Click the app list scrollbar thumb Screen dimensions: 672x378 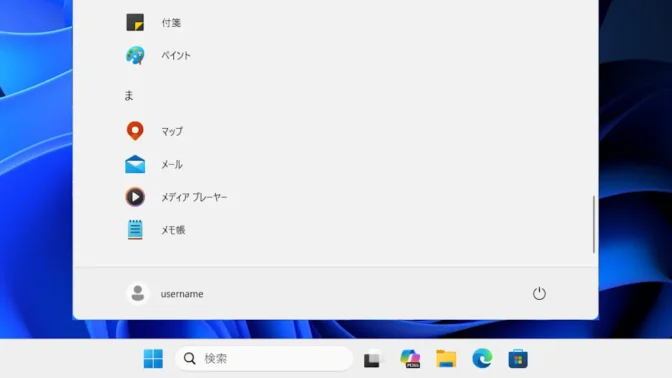[594, 225]
